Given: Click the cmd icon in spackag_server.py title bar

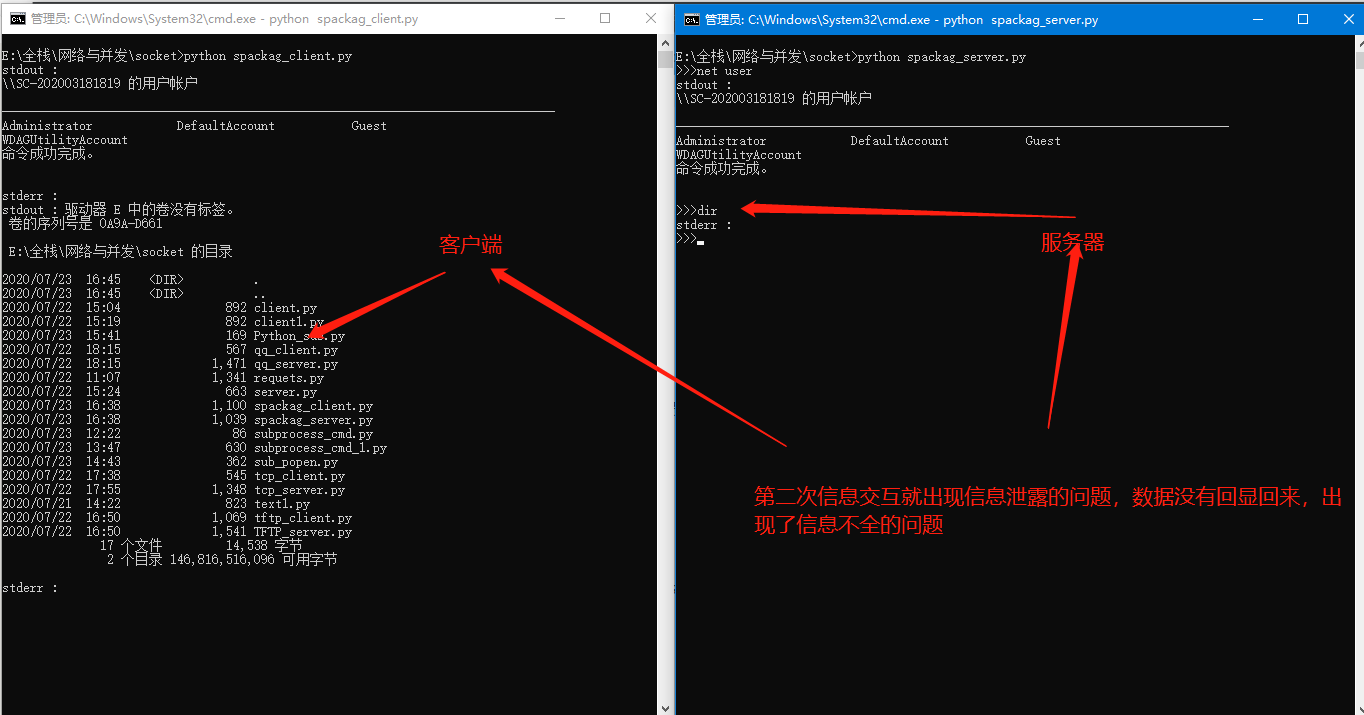Looking at the screenshot, I should 691,19.
